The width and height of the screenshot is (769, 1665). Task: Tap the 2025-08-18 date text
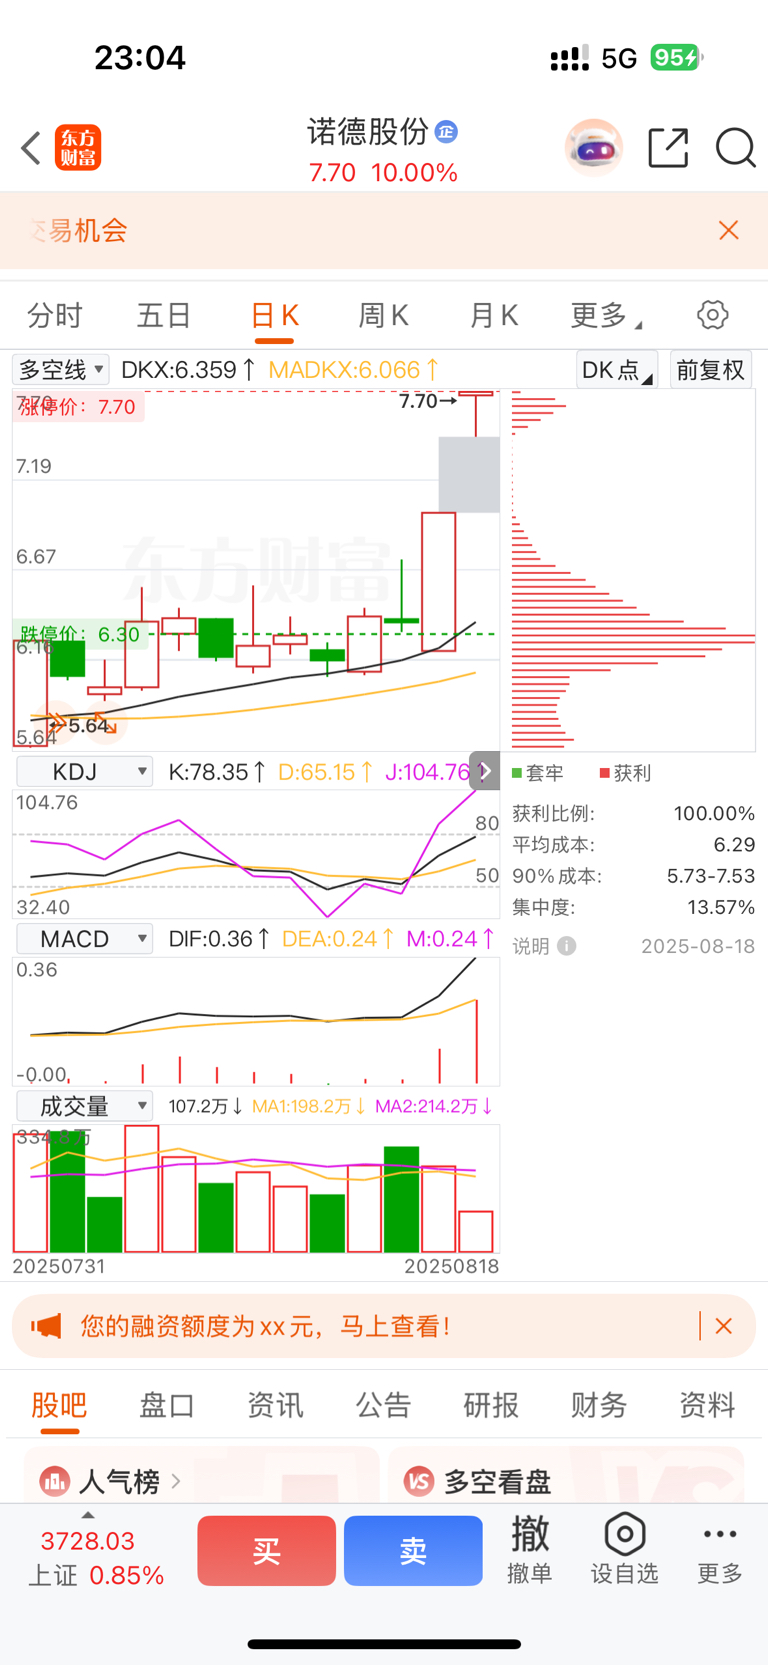(x=698, y=946)
